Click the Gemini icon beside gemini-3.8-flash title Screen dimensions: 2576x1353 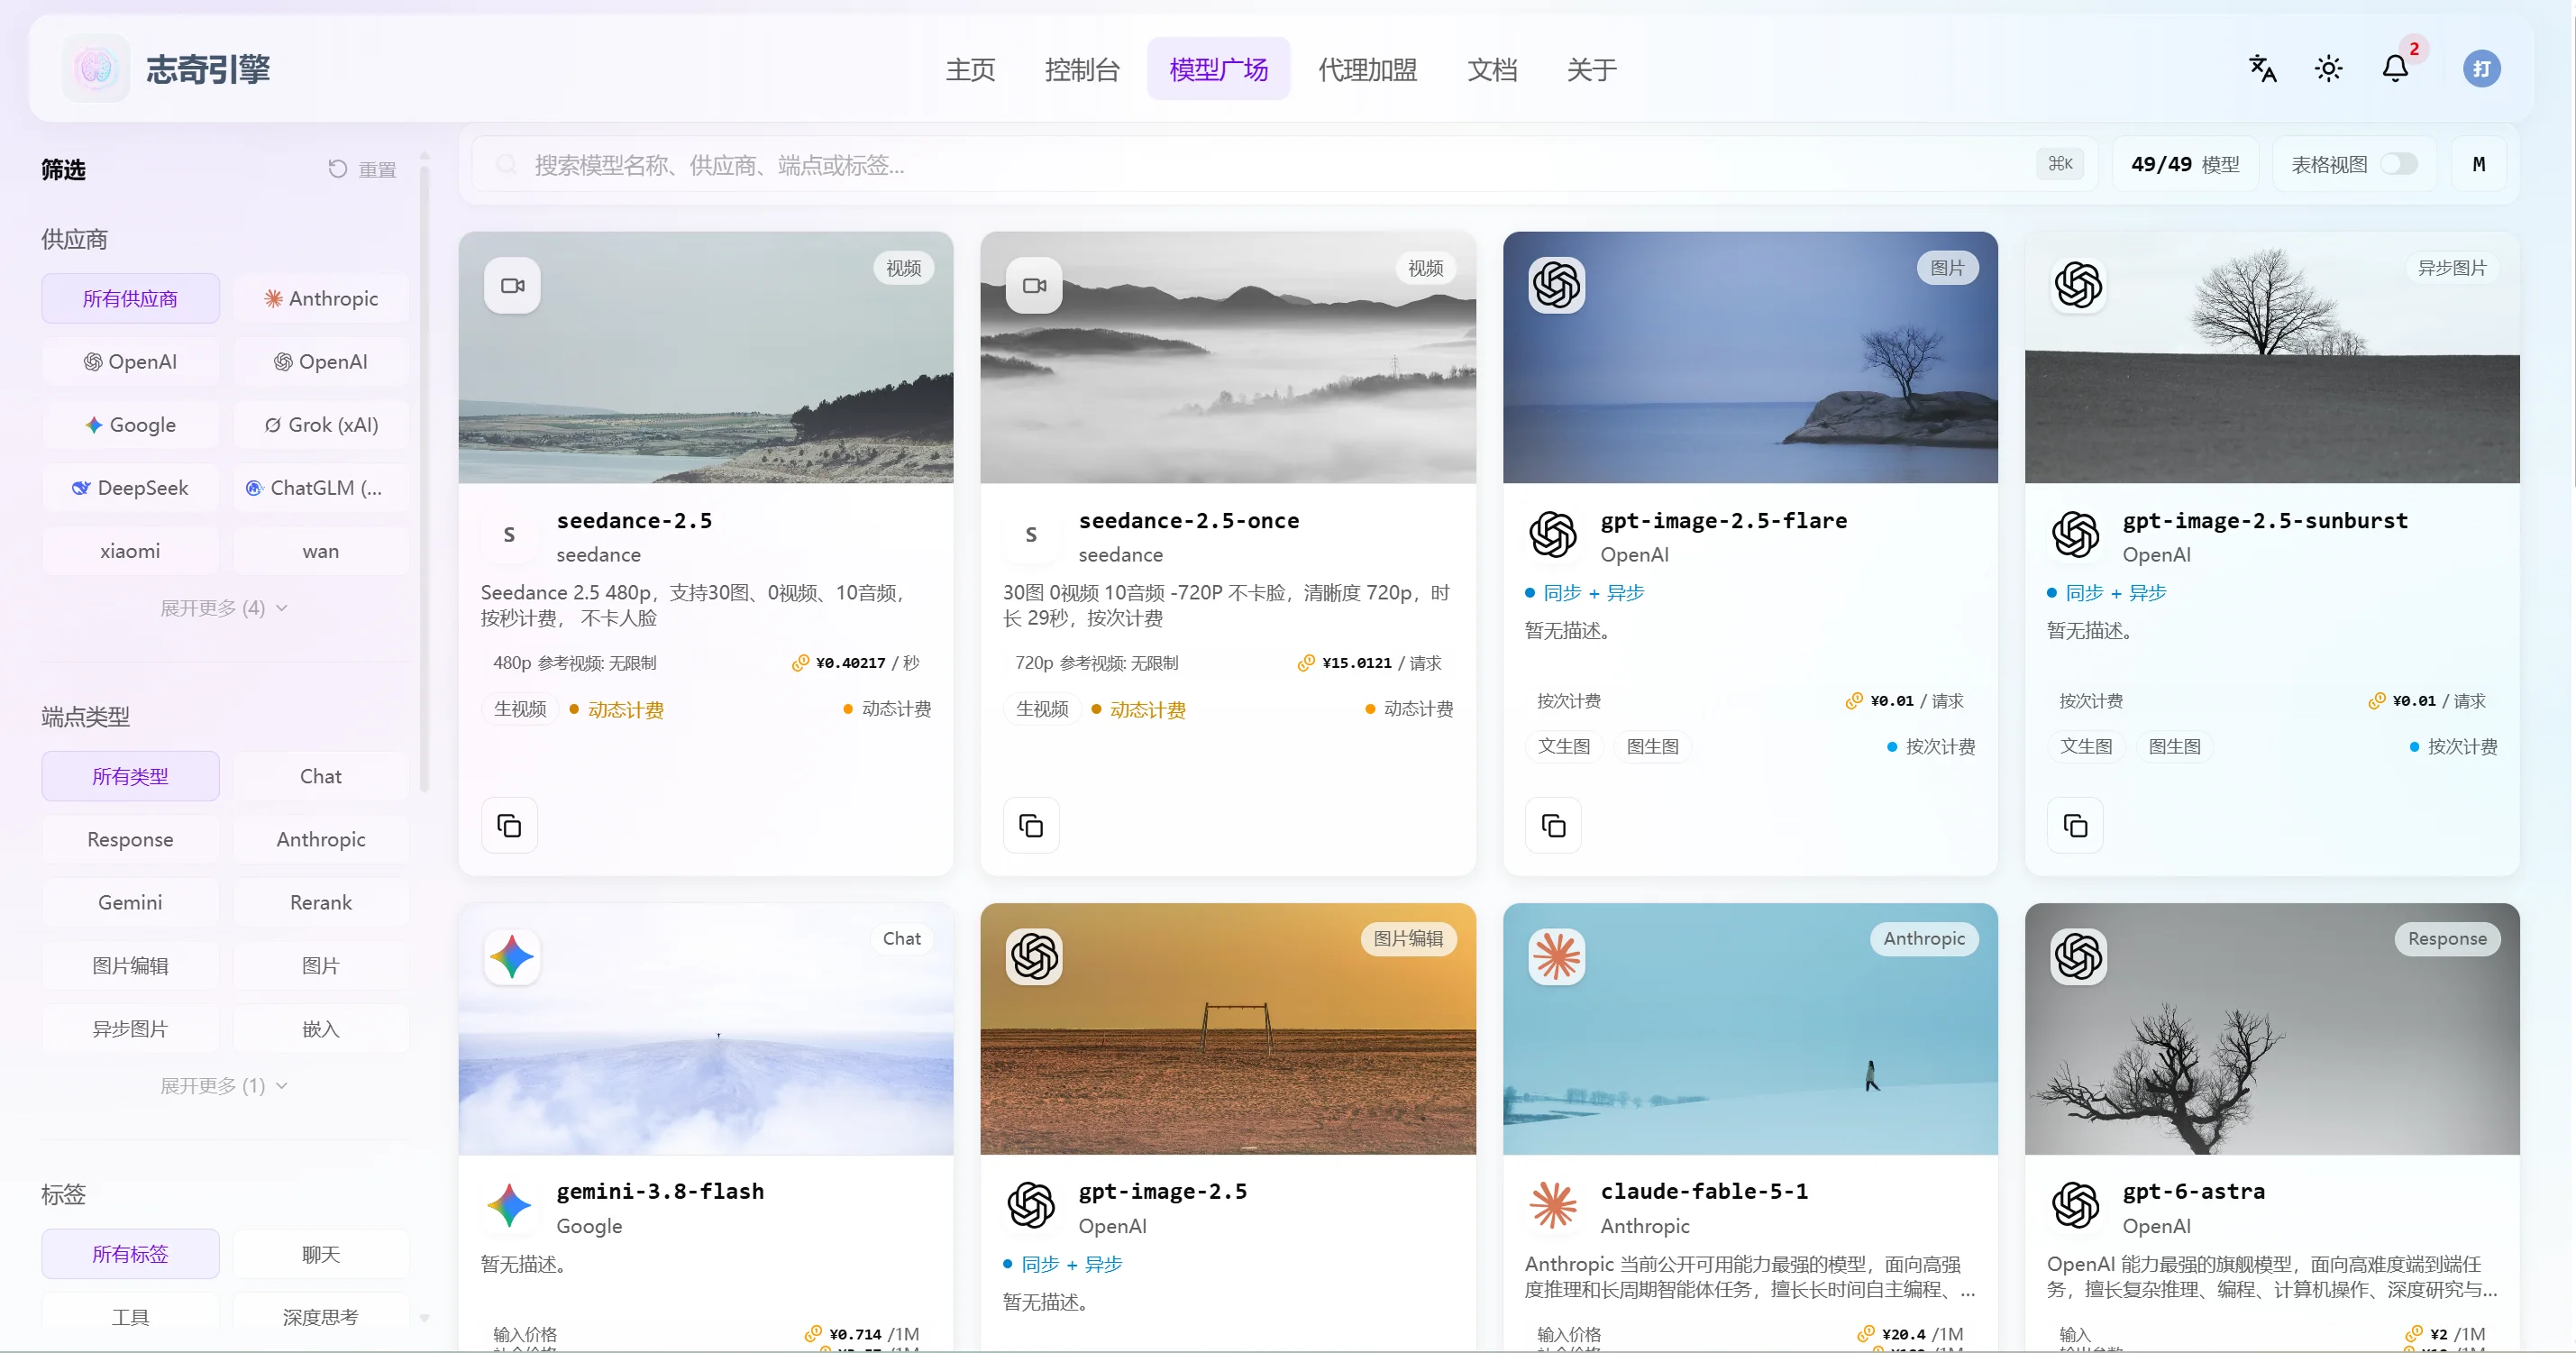[x=509, y=1205]
